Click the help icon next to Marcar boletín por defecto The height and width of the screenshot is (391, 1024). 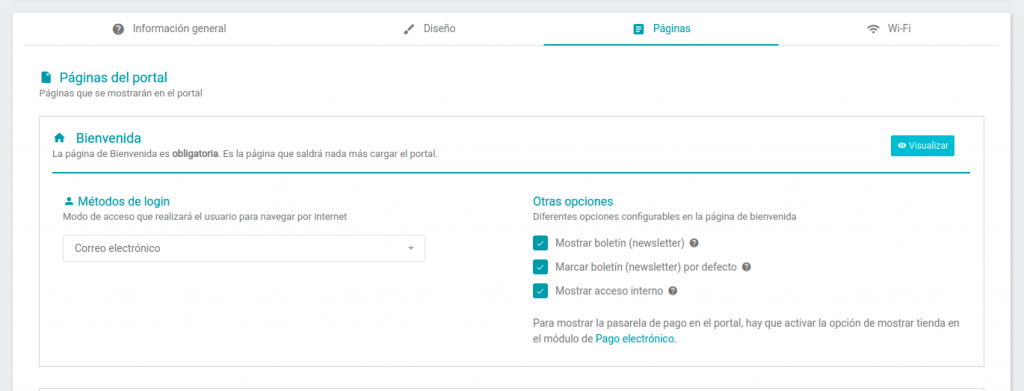point(746,267)
